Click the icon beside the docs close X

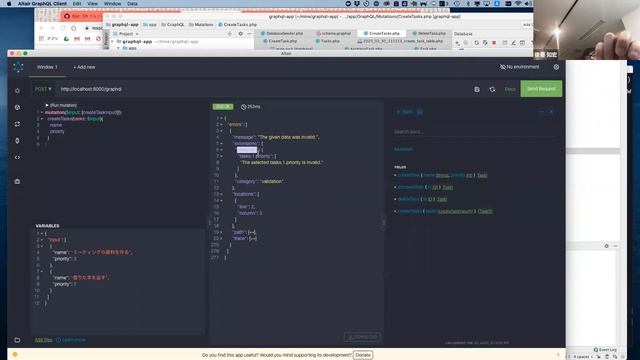(x=541, y=111)
